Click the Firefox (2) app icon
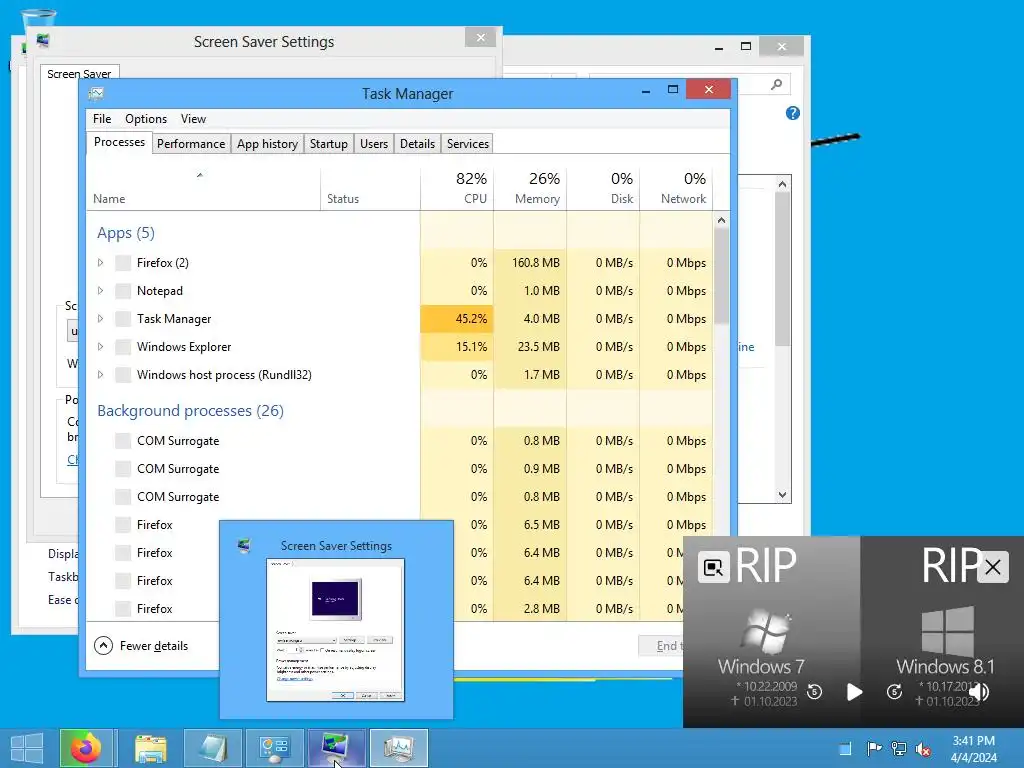This screenshot has width=1024, height=768. pos(123,263)
